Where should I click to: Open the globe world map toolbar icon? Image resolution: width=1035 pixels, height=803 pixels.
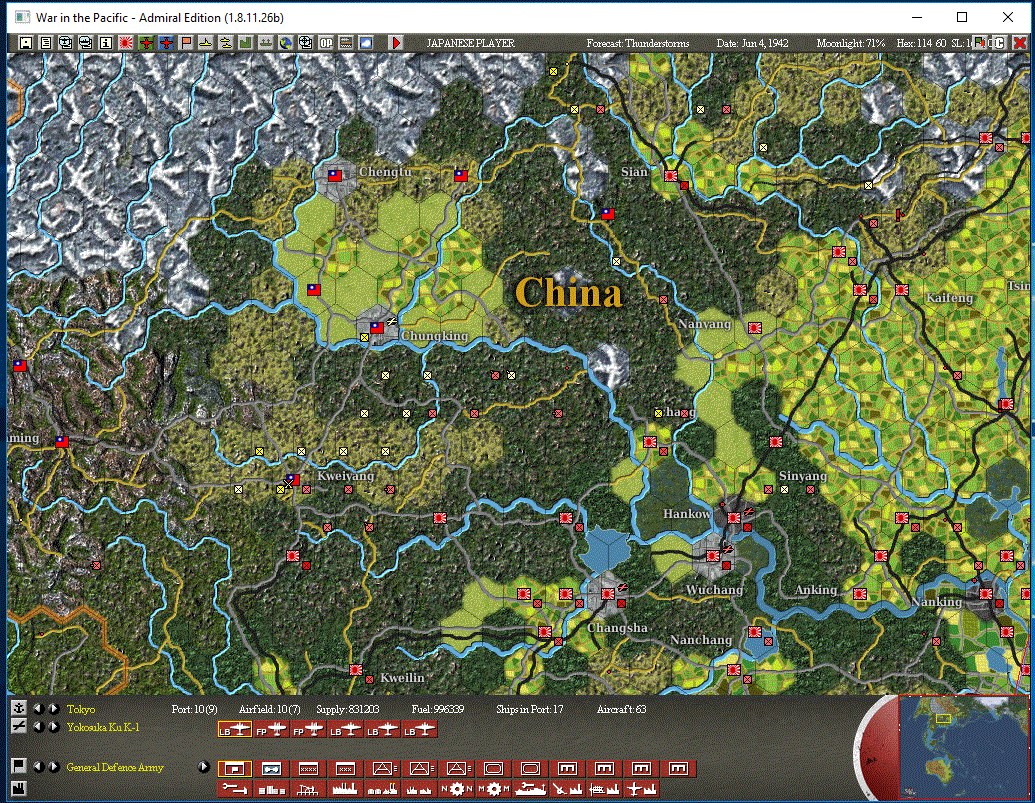click(x=286, y=43)
